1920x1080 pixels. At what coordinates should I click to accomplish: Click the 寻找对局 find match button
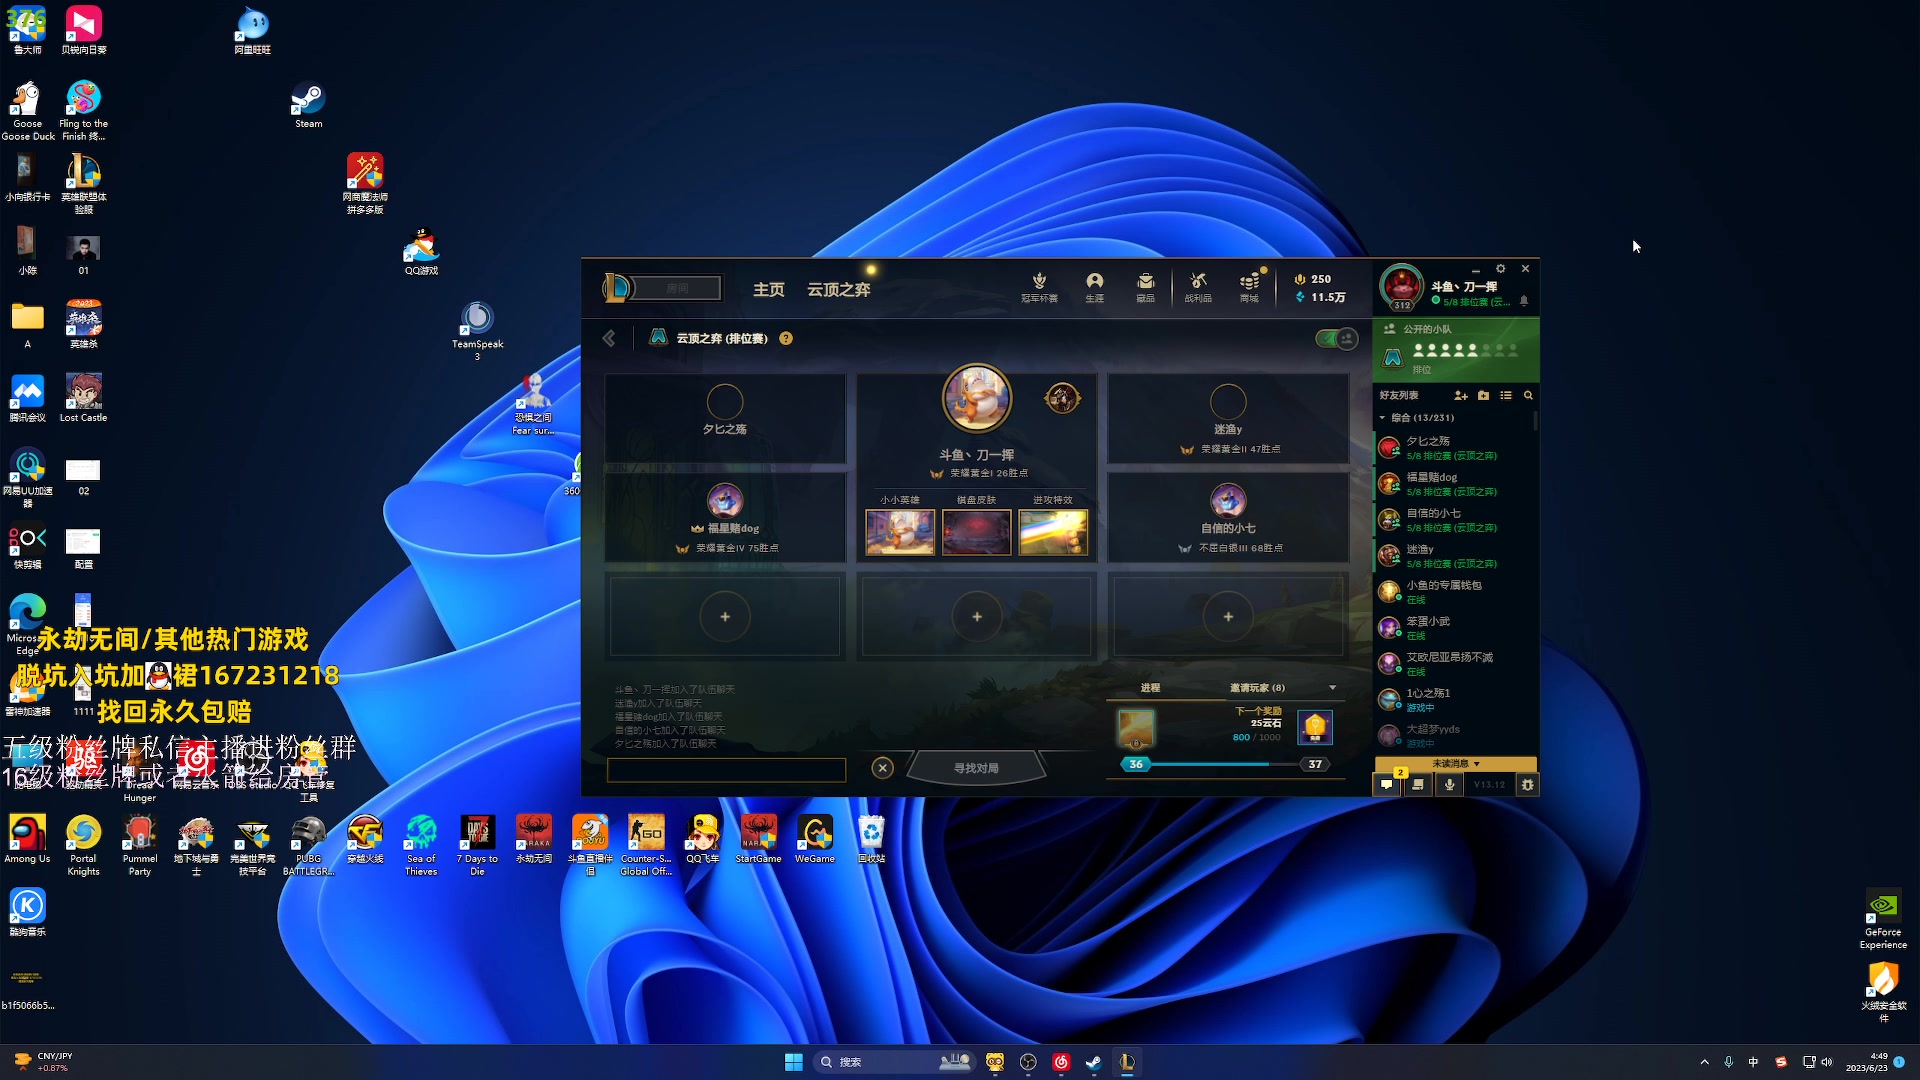coord(976,768)
